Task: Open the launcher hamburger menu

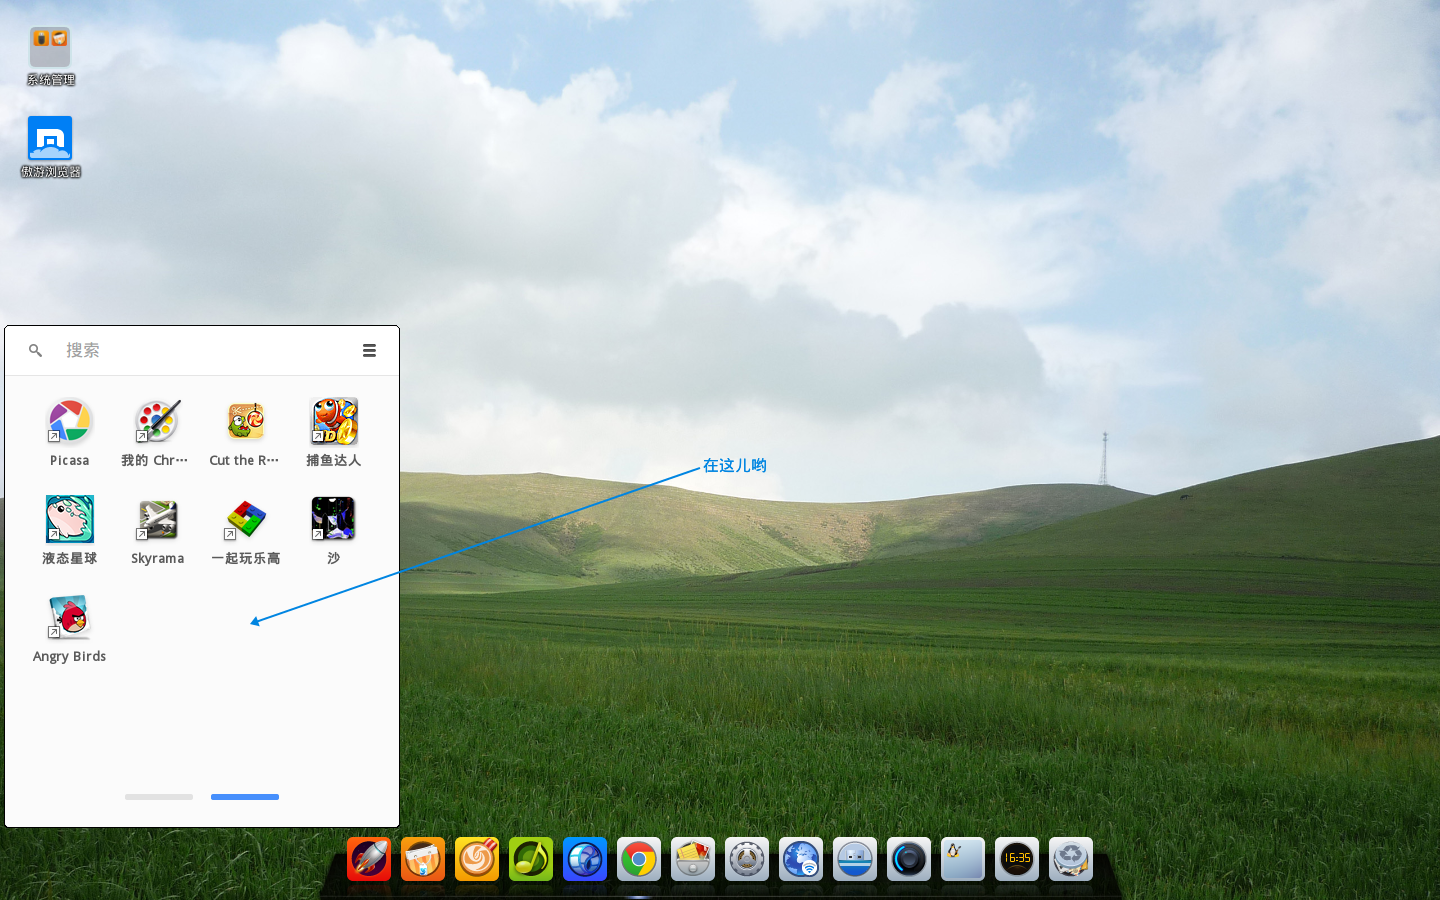Action: pyautogui.click(x=369, y=350)
